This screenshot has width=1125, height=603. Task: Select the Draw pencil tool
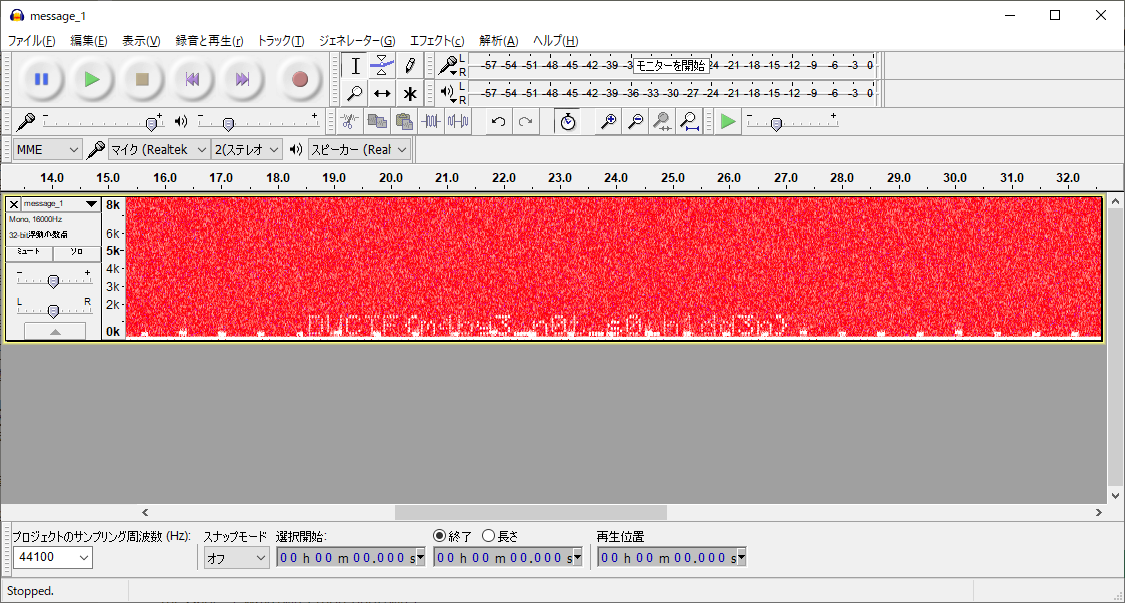click(x=410, y=66)
